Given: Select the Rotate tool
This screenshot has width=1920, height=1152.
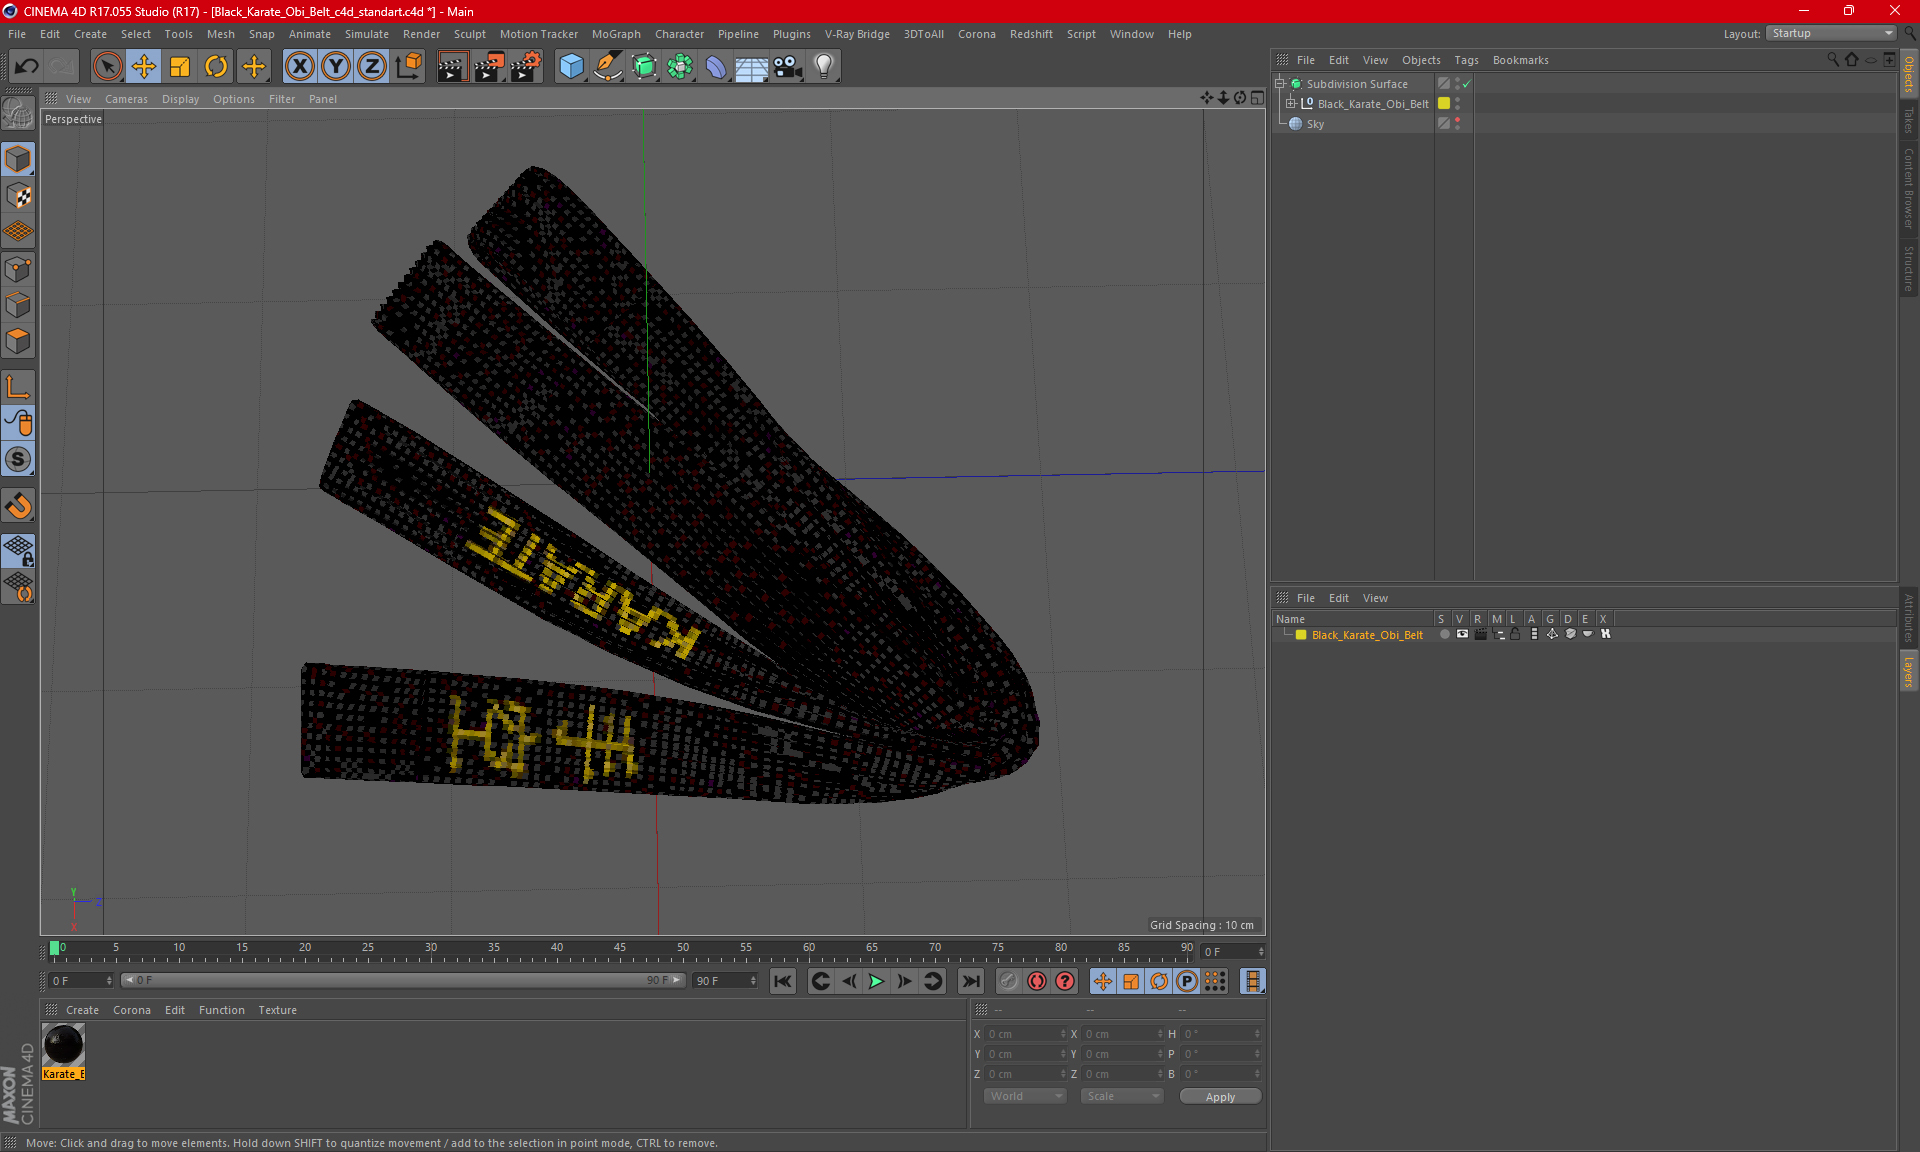Looking at the screenshot, I should [x=216, y=67].
